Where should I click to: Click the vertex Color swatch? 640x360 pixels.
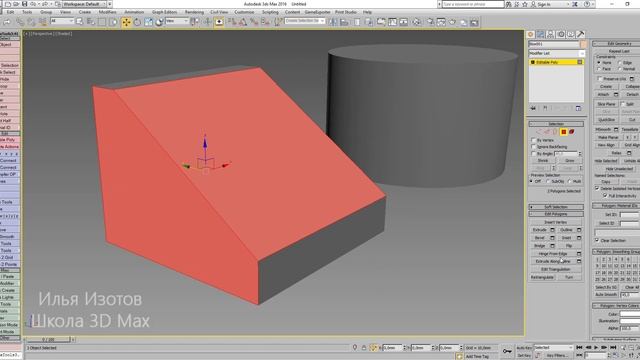(x=630, y=314)
